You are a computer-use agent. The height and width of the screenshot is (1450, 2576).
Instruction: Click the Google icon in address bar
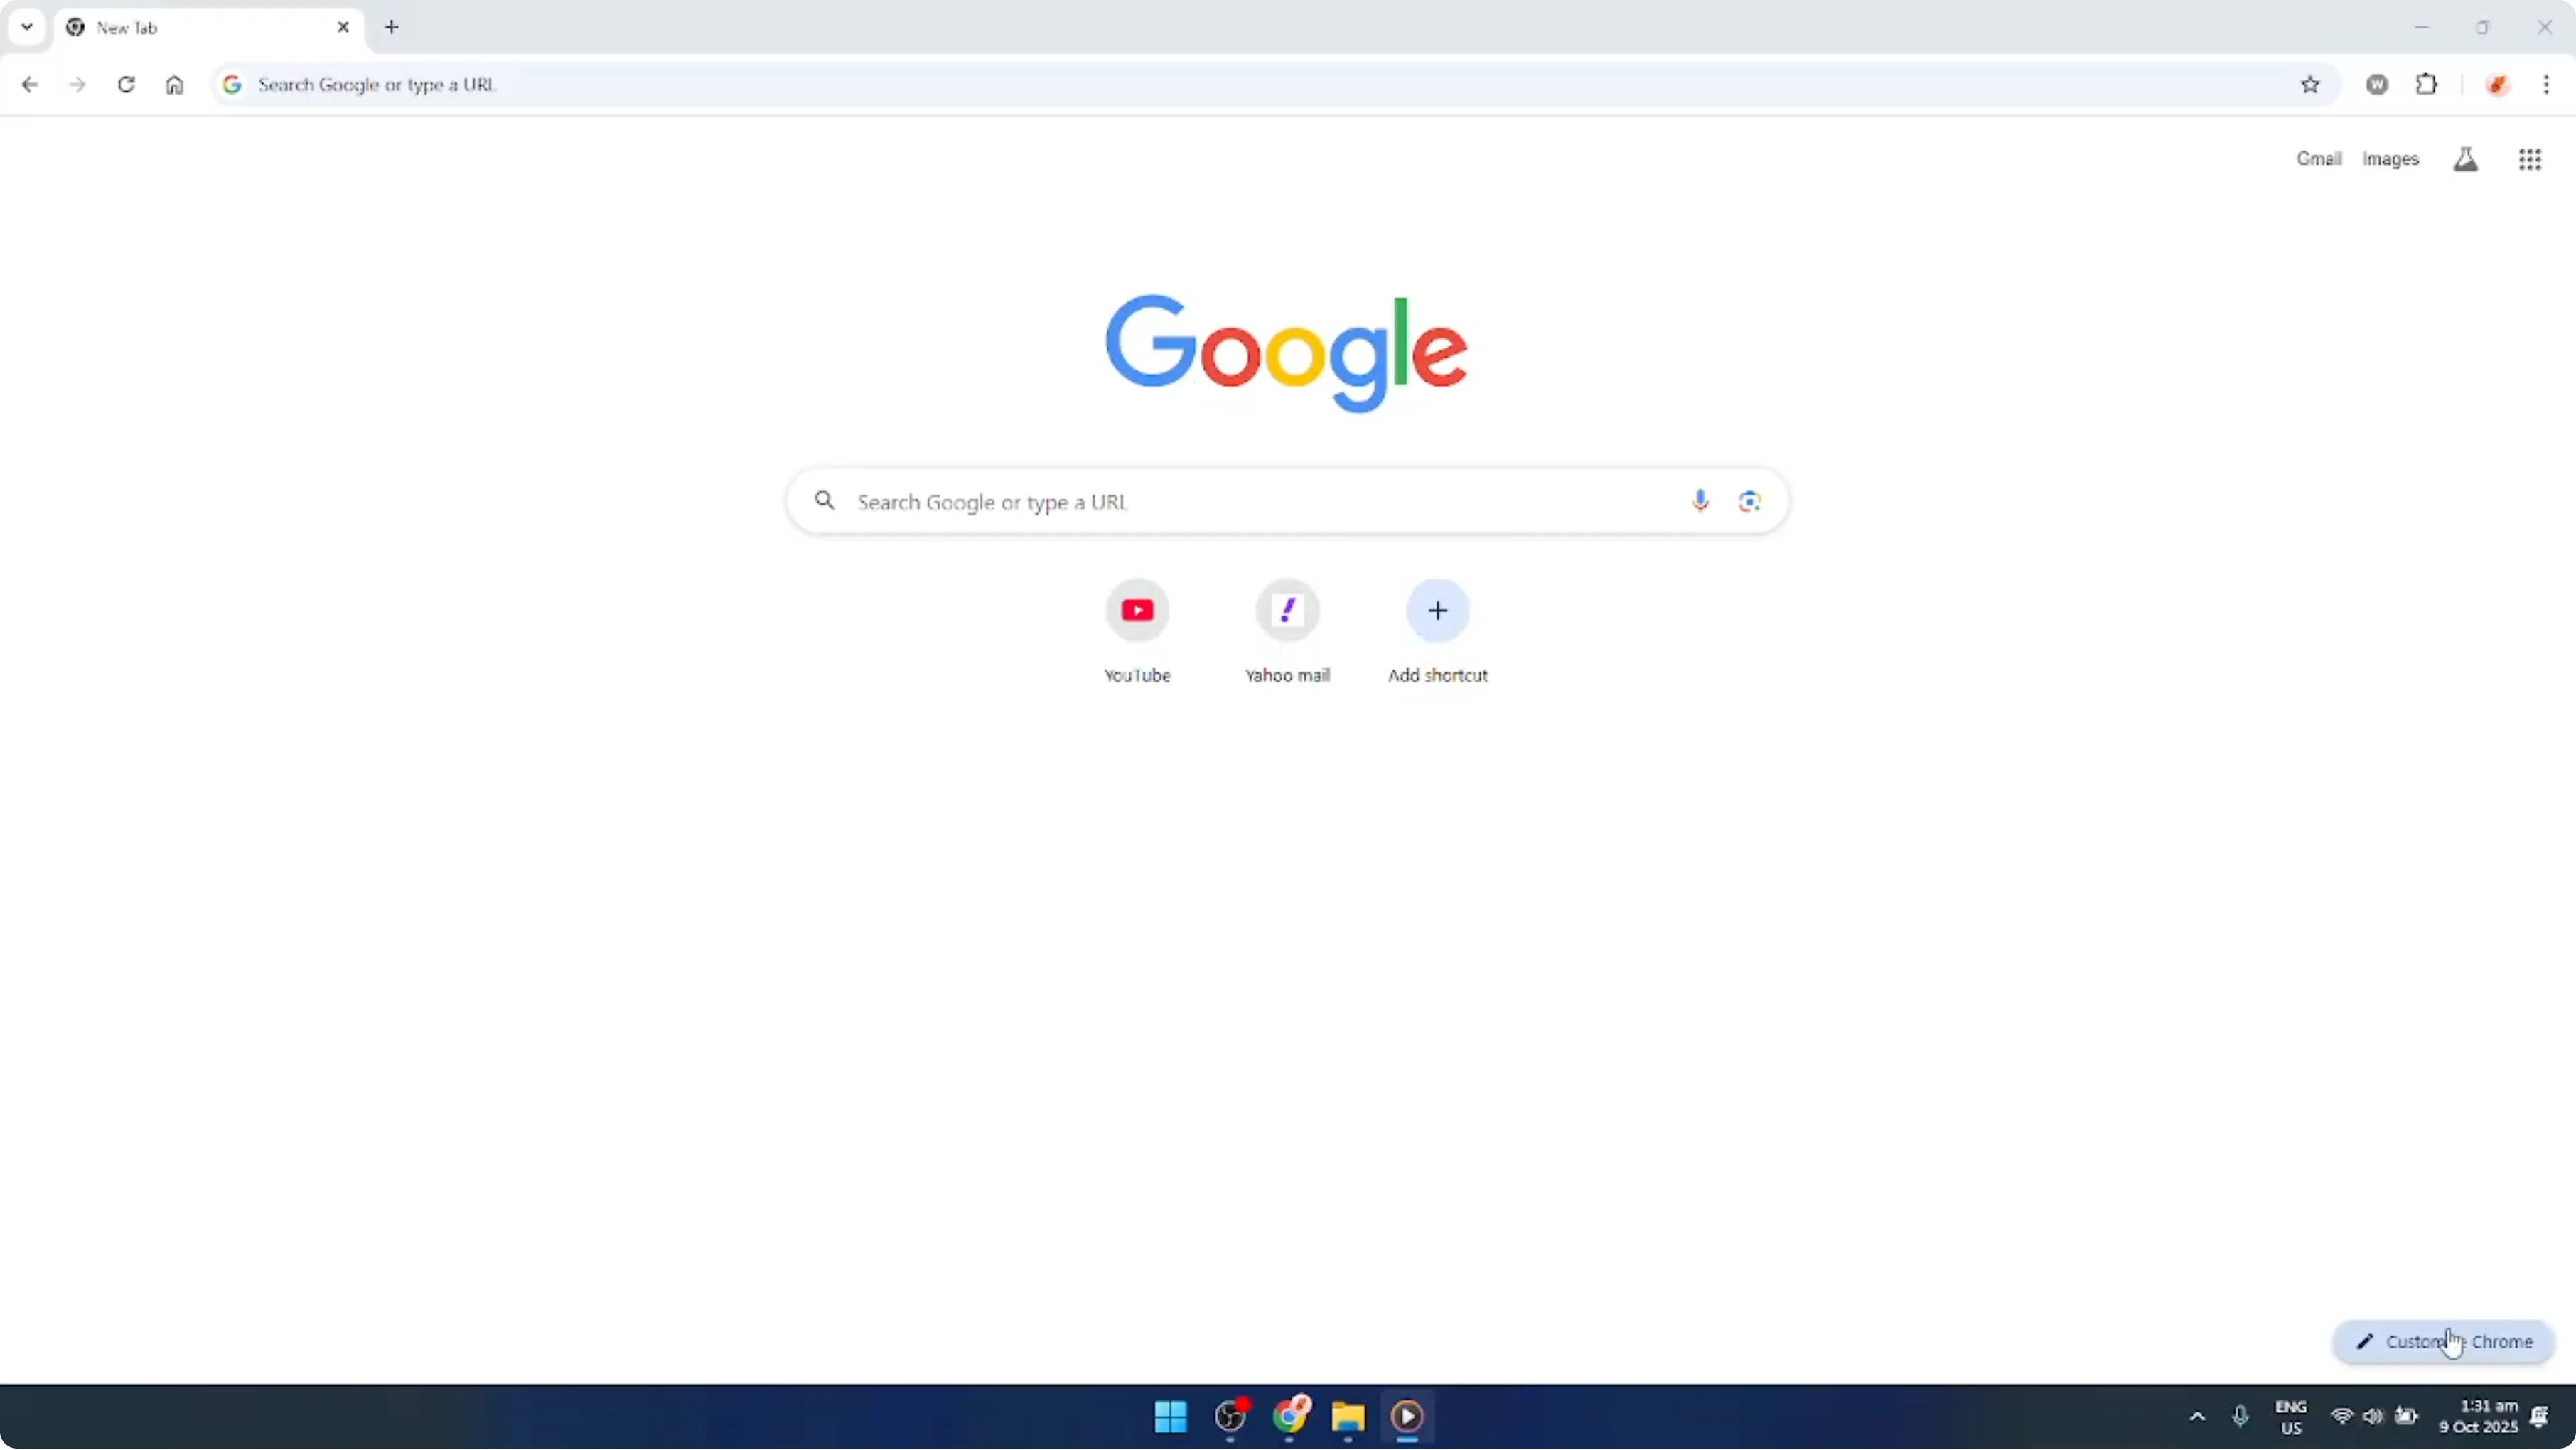click(x=232, y=85)
